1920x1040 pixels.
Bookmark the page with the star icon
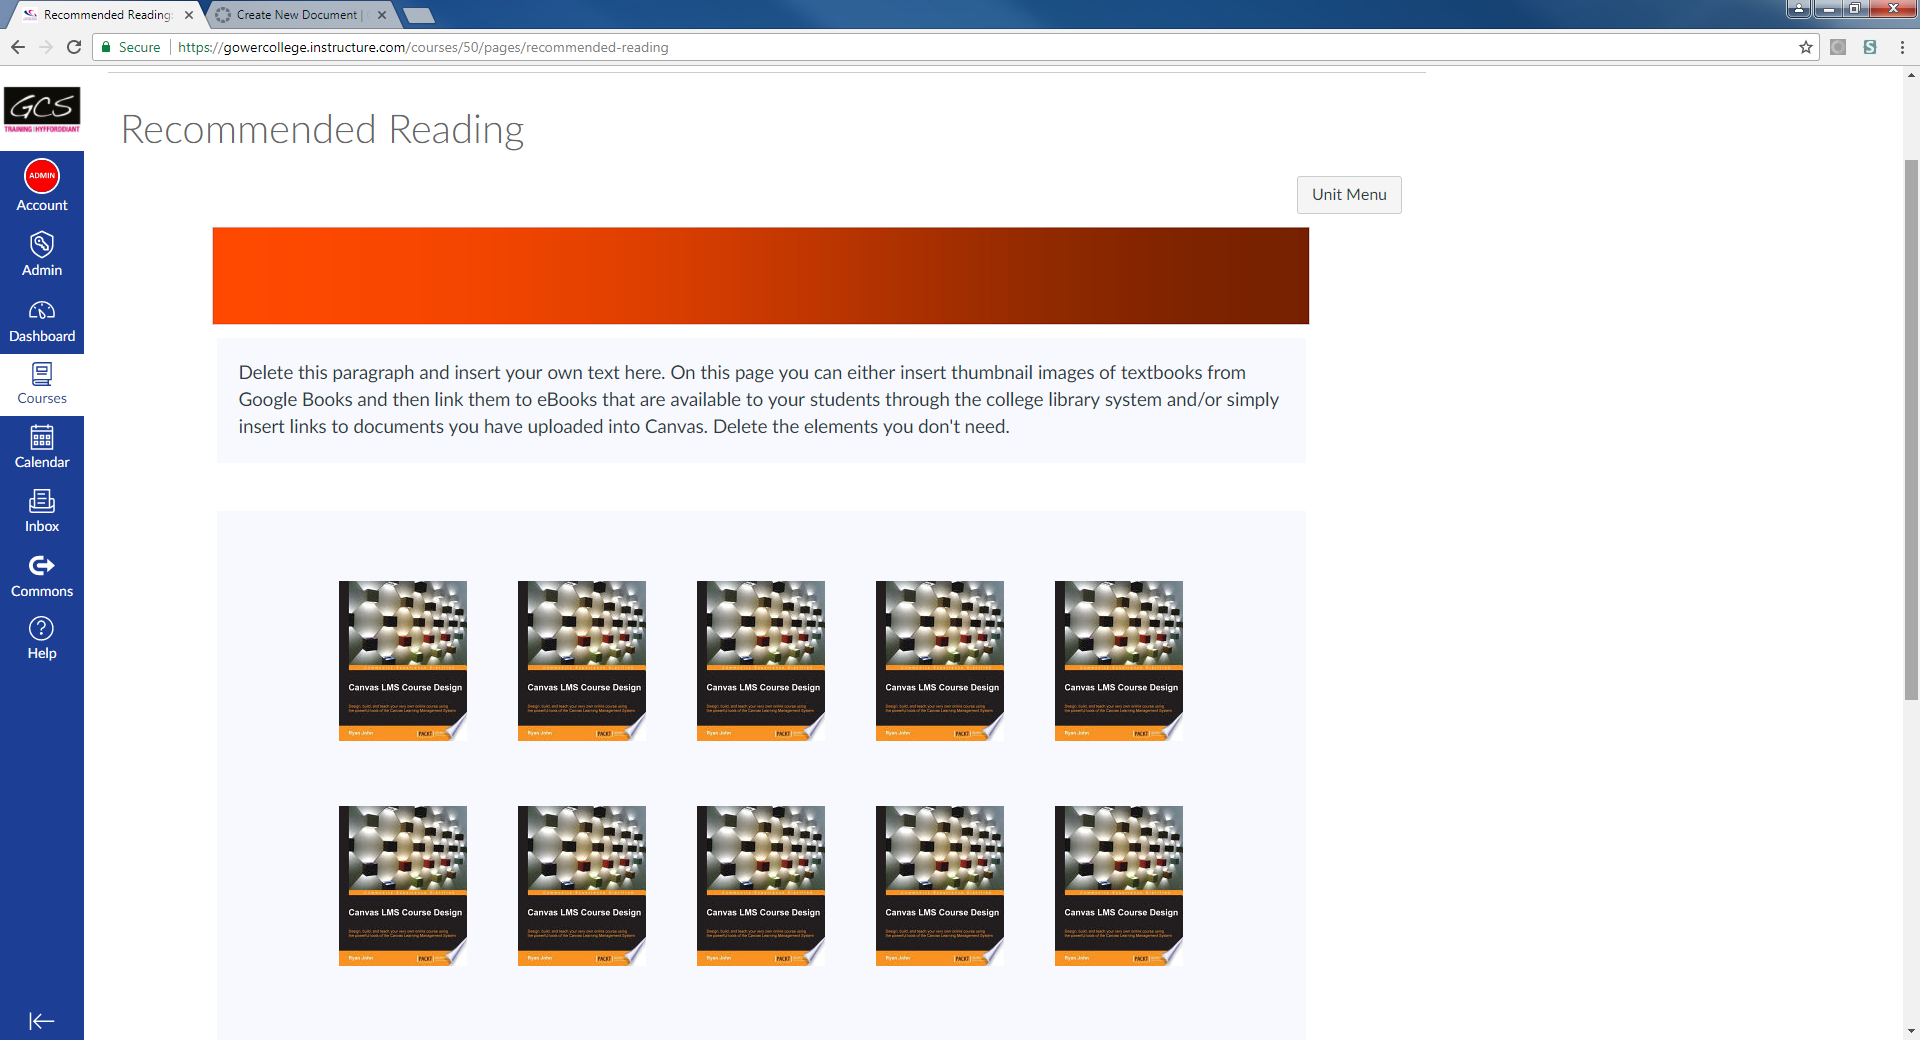[1806, 47]
